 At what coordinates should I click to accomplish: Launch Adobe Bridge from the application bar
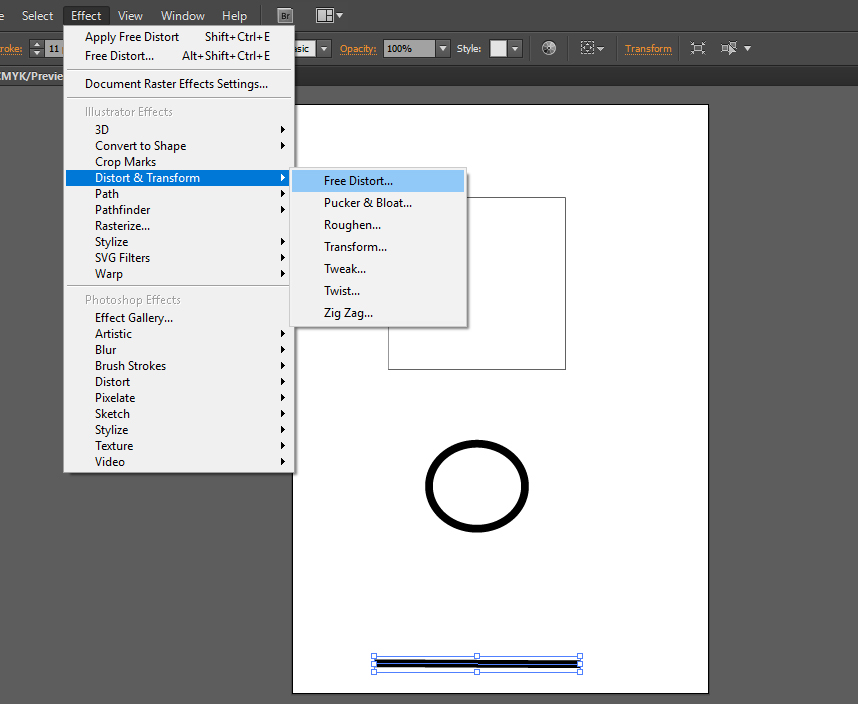coord(285,15)
